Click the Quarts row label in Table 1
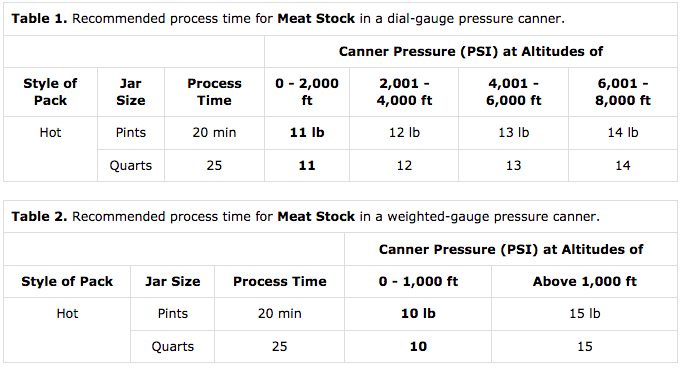The height and width of the screenshot is (371, 684). (x=130, y=165)
